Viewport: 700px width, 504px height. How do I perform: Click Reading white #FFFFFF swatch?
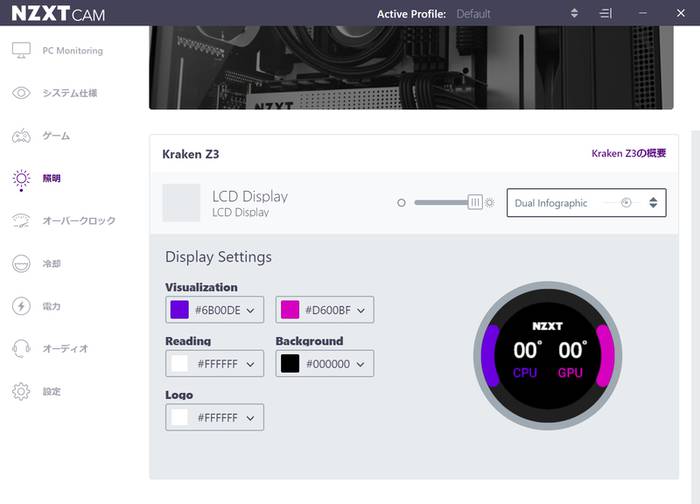point(179,363)
